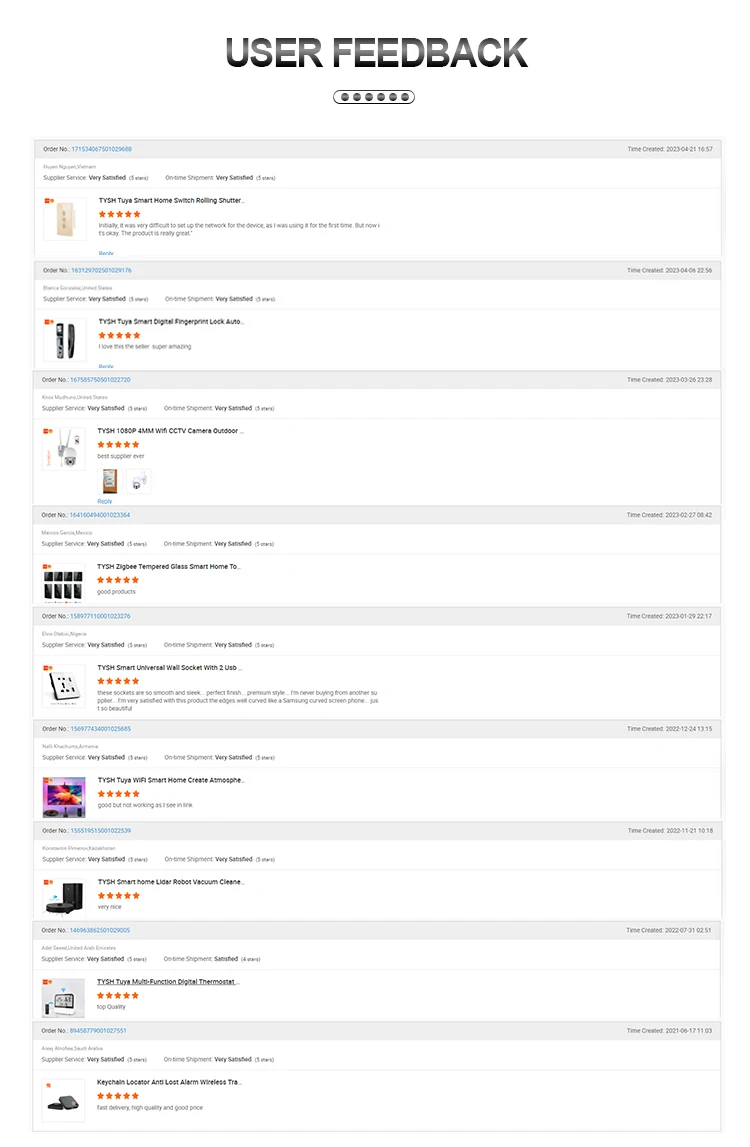This screenshot has width=750, height=1147.
Task: Click the rolling shutter switch product image
Action: point(64,219)
